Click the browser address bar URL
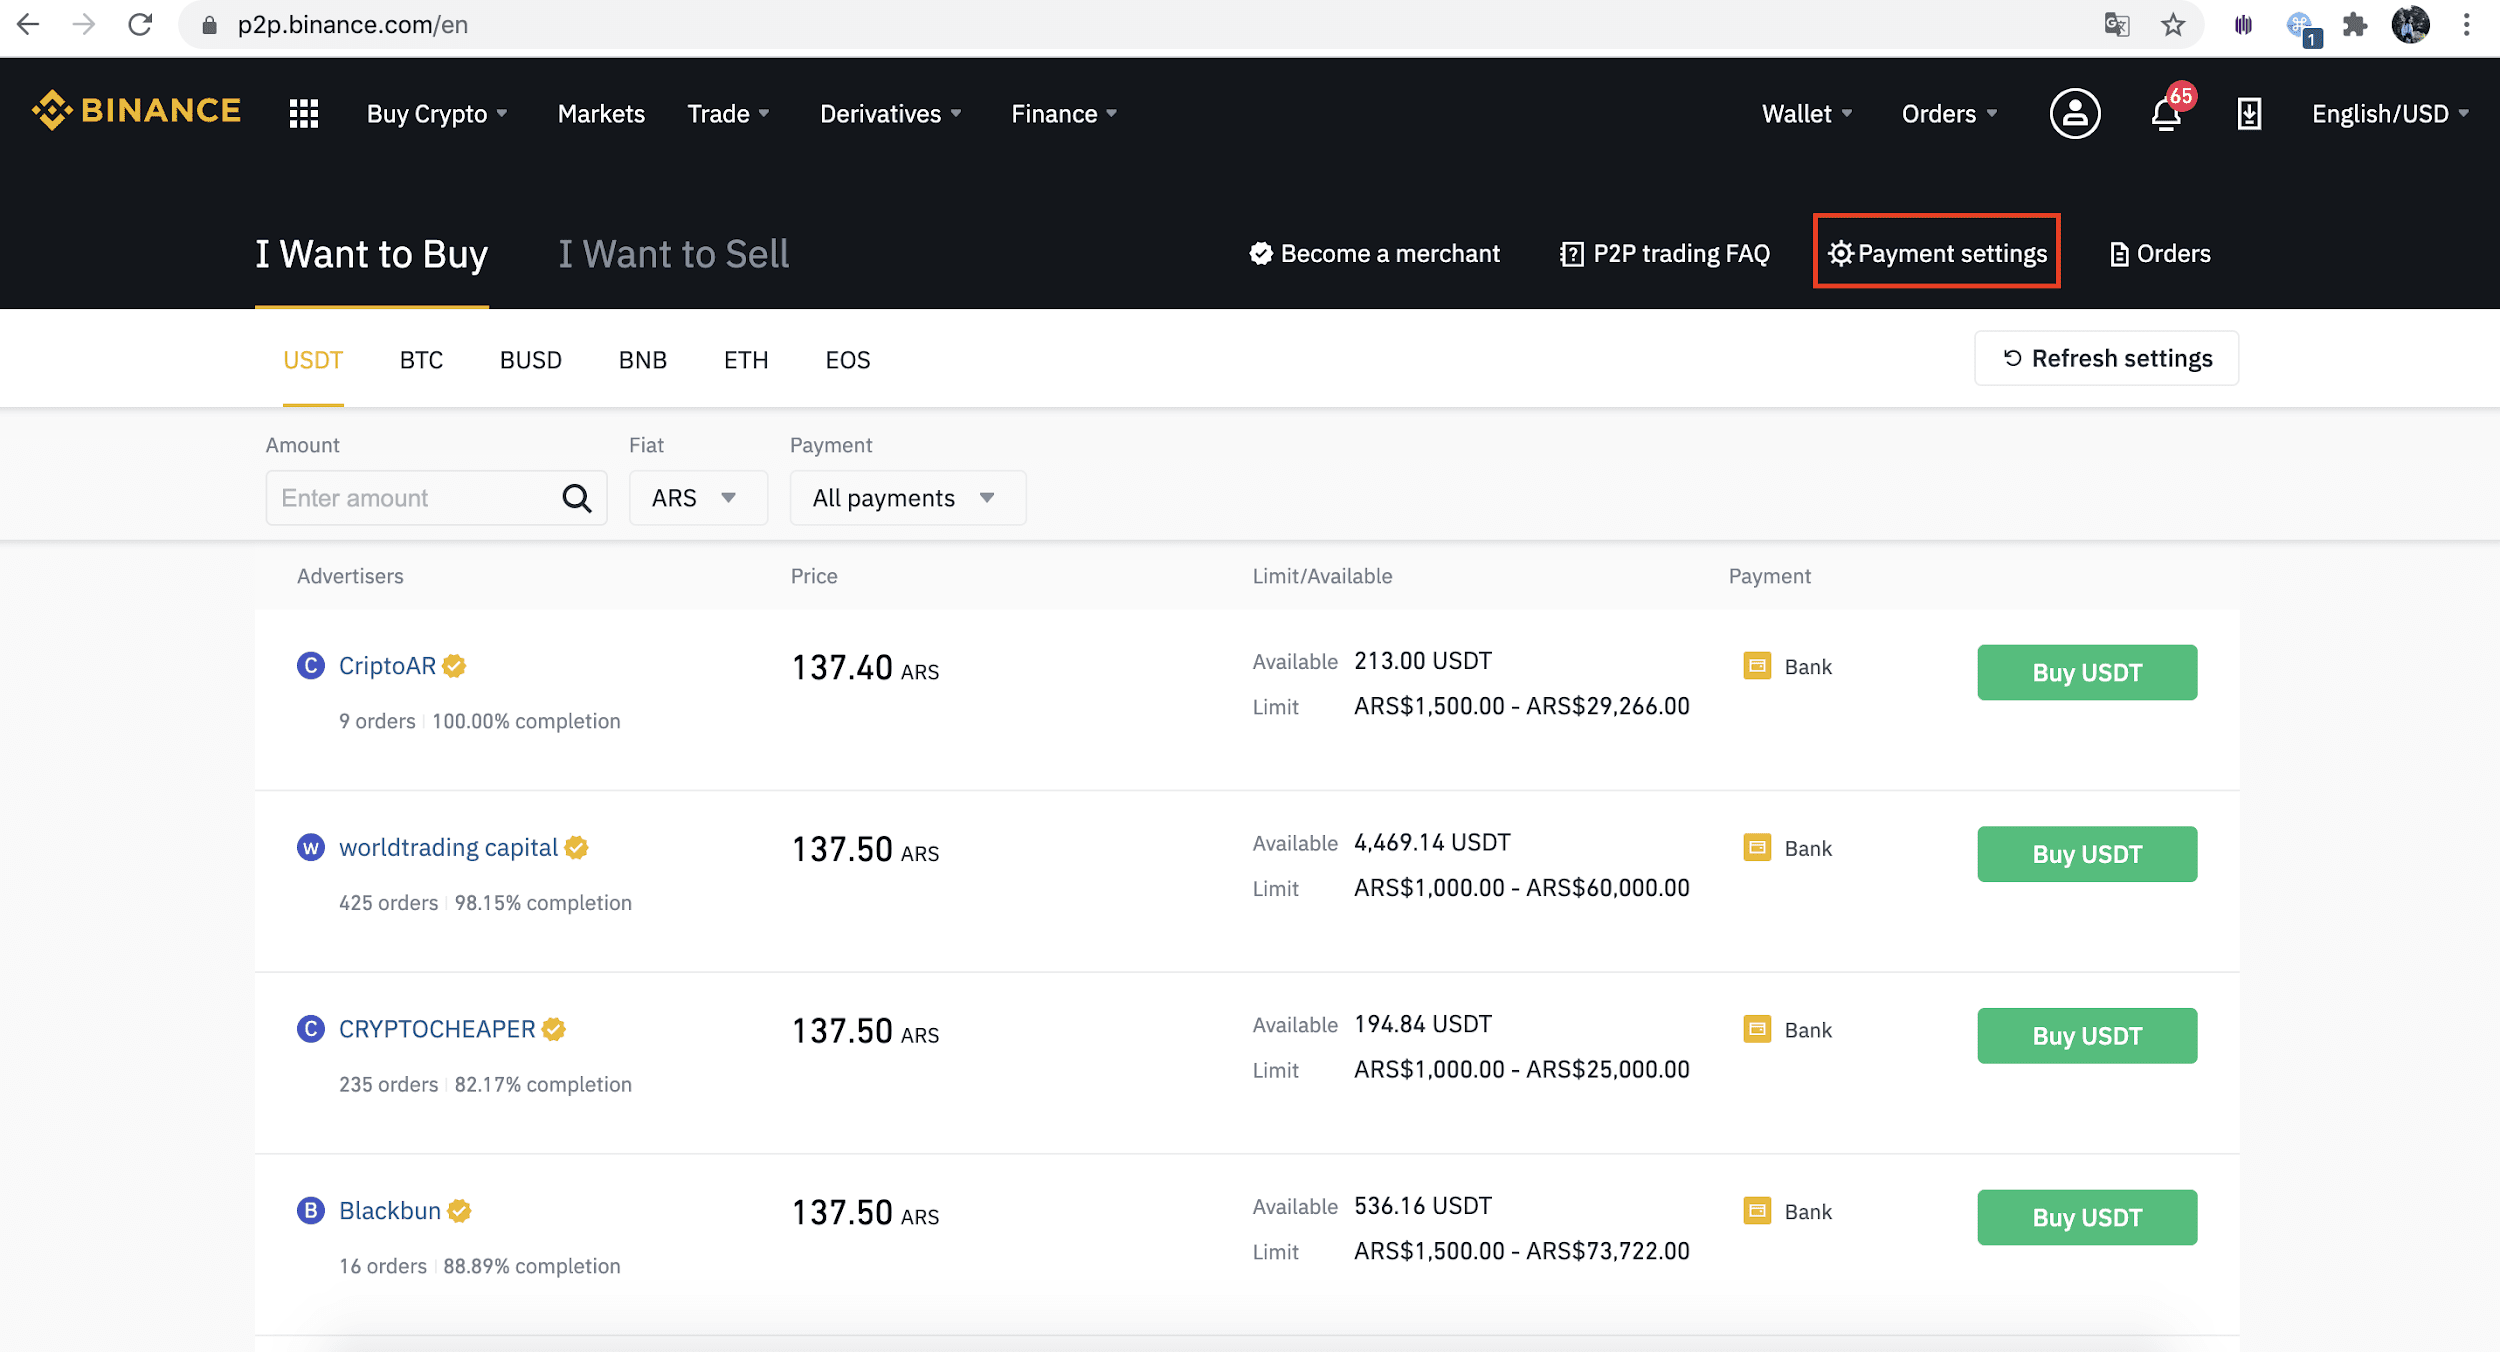Image resolution: width=2500 pixels, height=1352 pixels. tap(353, 25)
